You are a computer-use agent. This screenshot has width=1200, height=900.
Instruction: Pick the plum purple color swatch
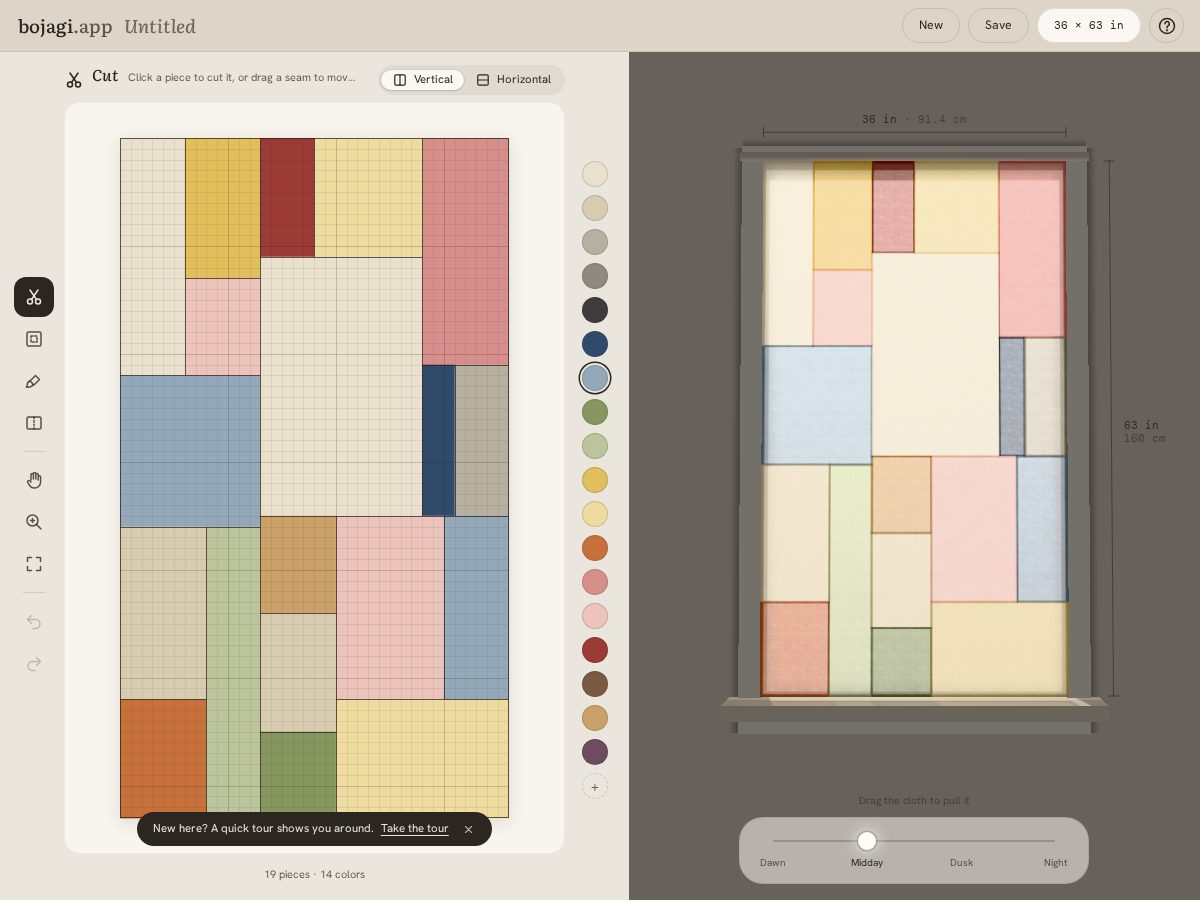(x=595, y=752)
